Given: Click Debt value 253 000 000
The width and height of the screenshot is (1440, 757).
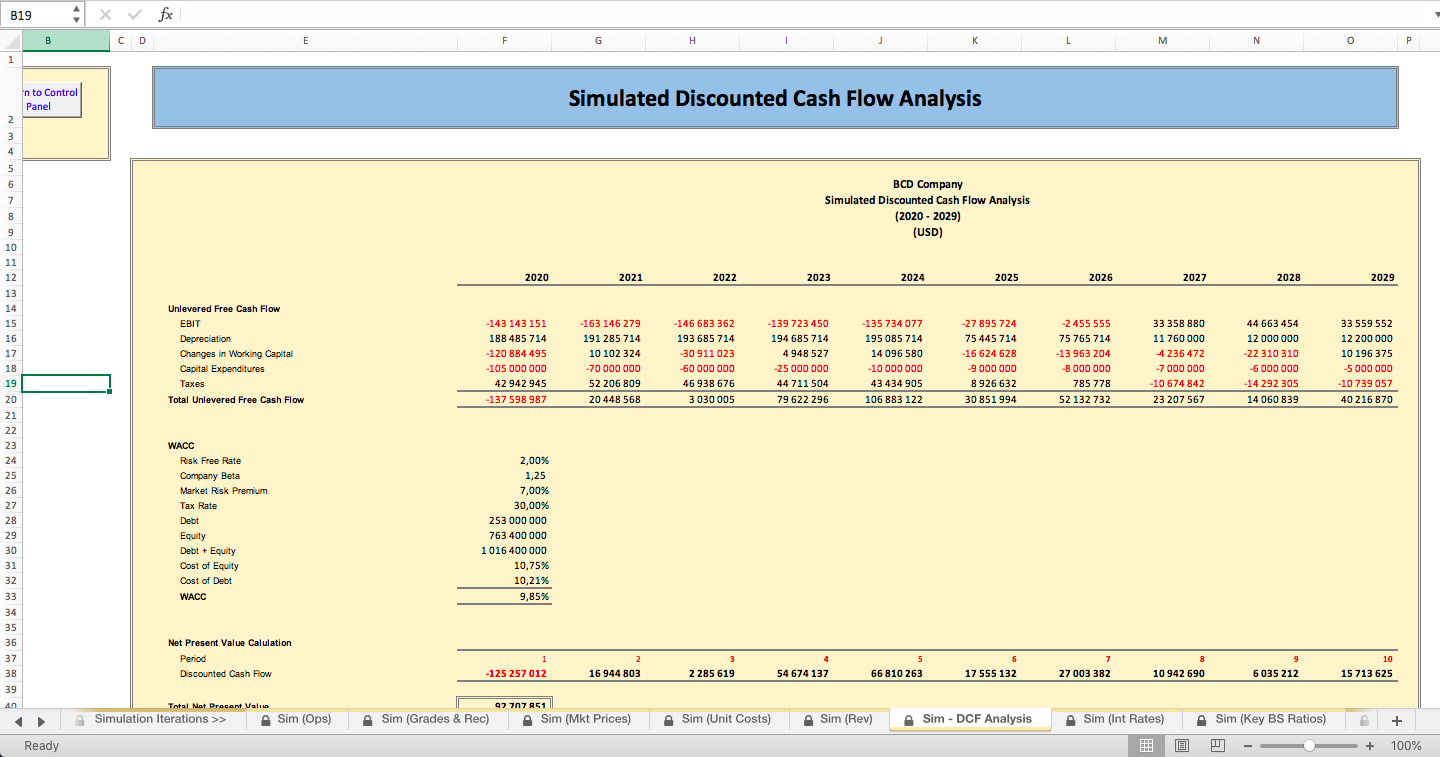Looking at the screenshot, I should (x=517, y=521).
